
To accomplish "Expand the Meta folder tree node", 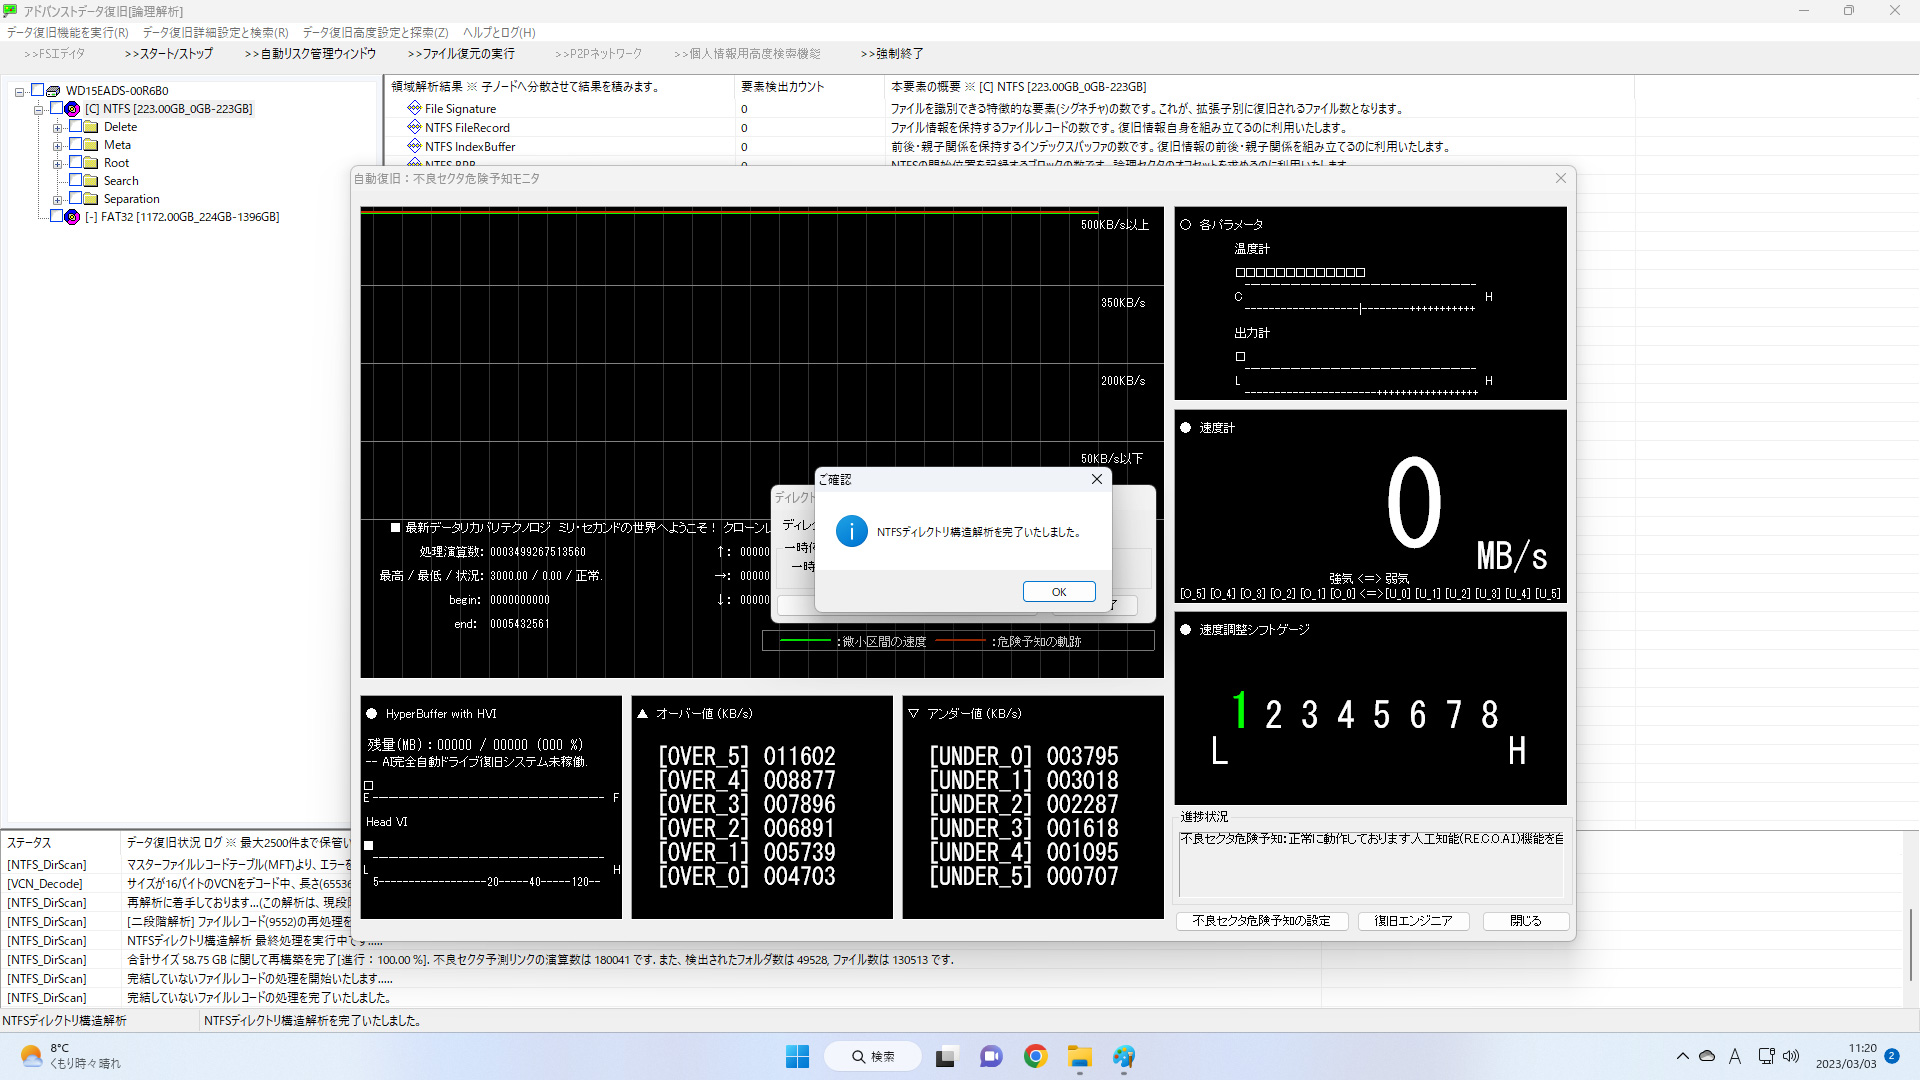I will point(57,146).
